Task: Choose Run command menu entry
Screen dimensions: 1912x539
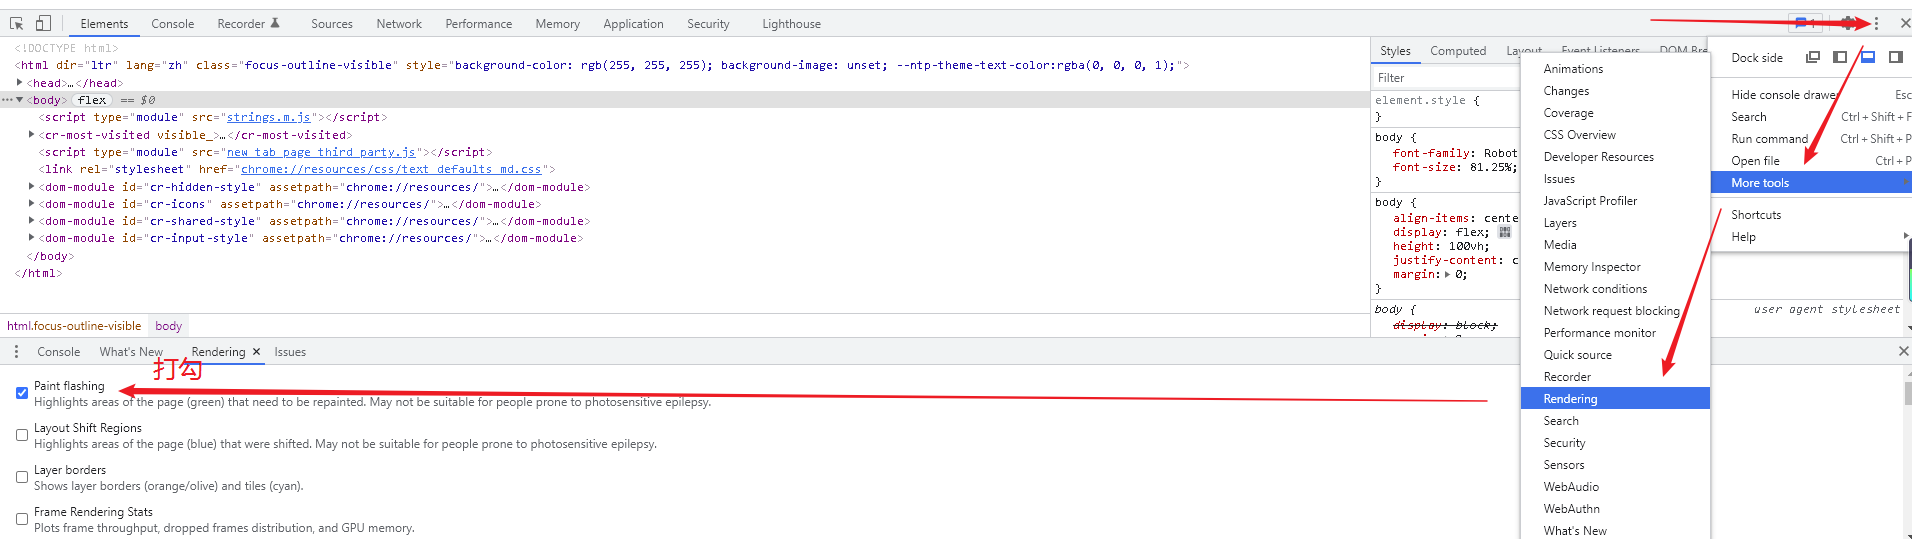Action: (x=1812, y=139)
